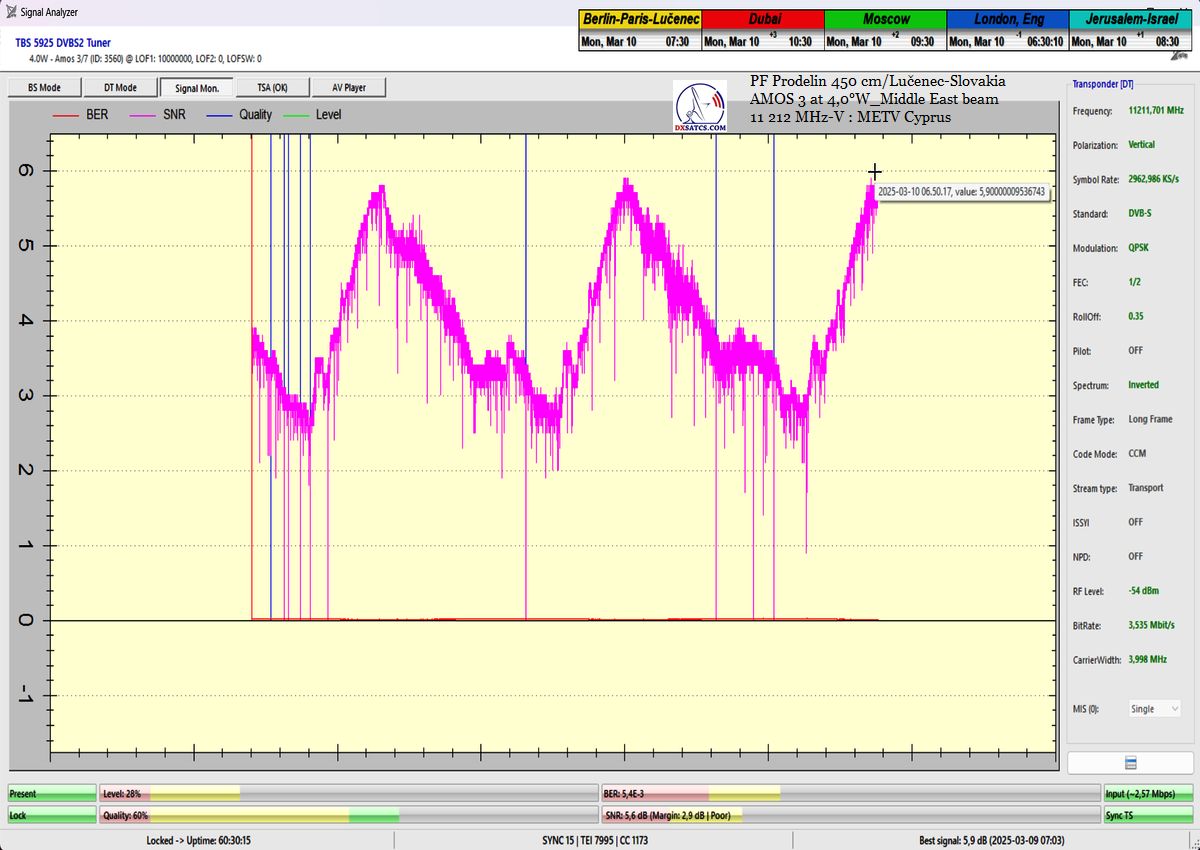Toggle the green Lock indicator
1200x850 pixels.
click(x=52, y=816)
